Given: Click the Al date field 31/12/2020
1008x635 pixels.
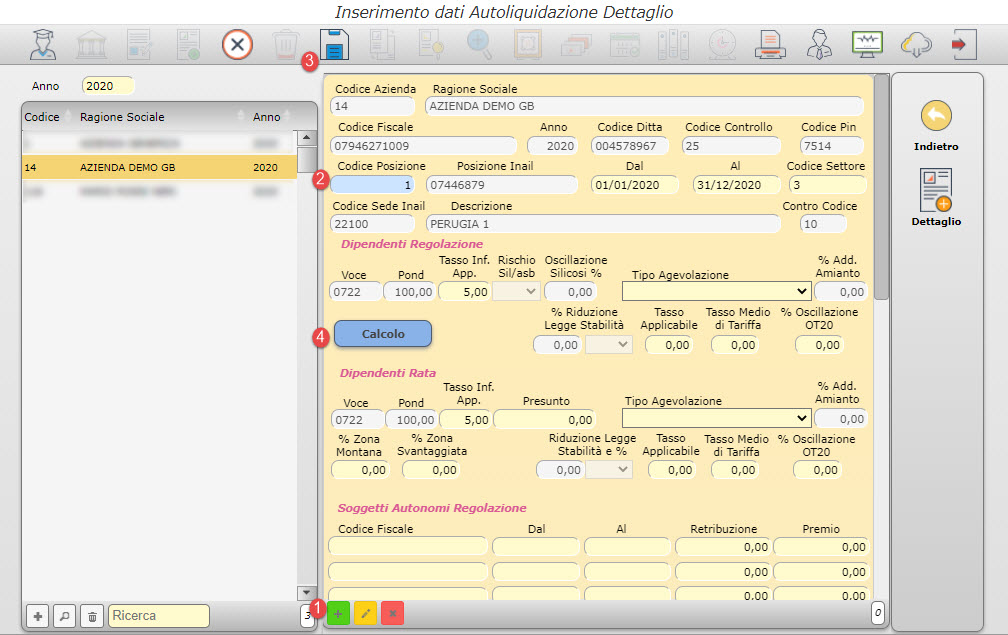Looking at the screenshot, I should pos(737,185).
